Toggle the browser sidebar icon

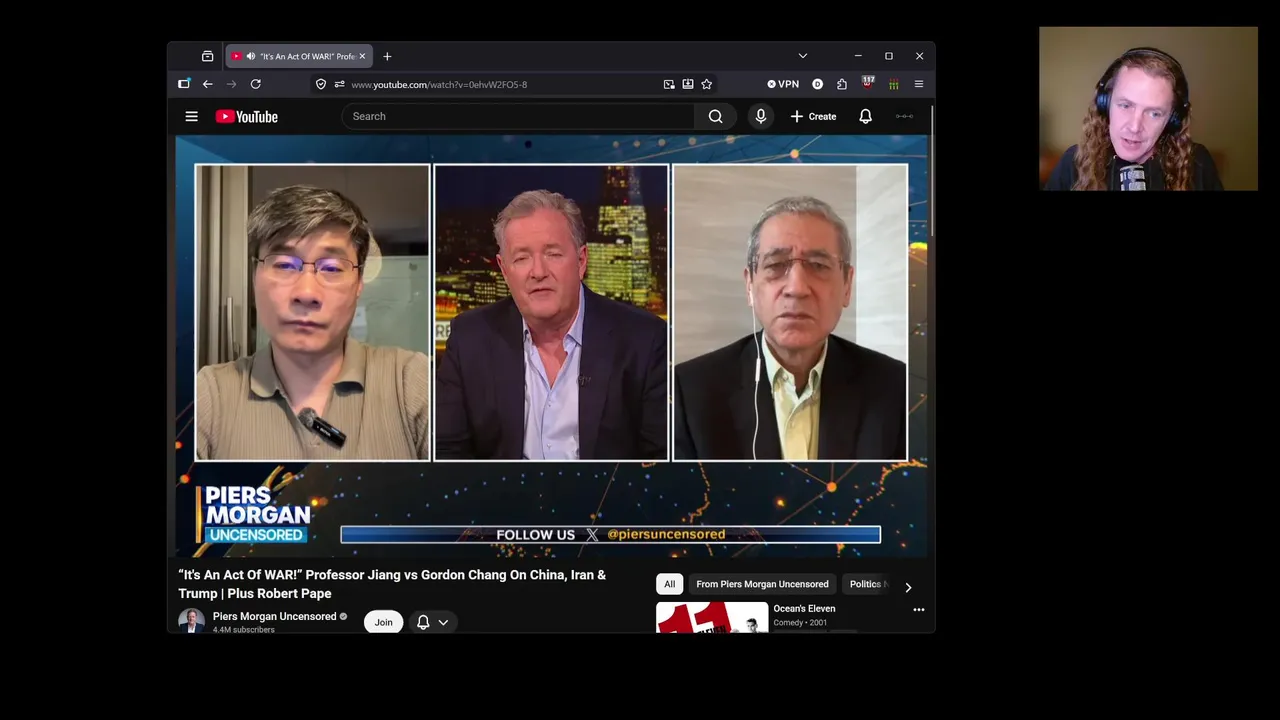(x=184, y=84)
